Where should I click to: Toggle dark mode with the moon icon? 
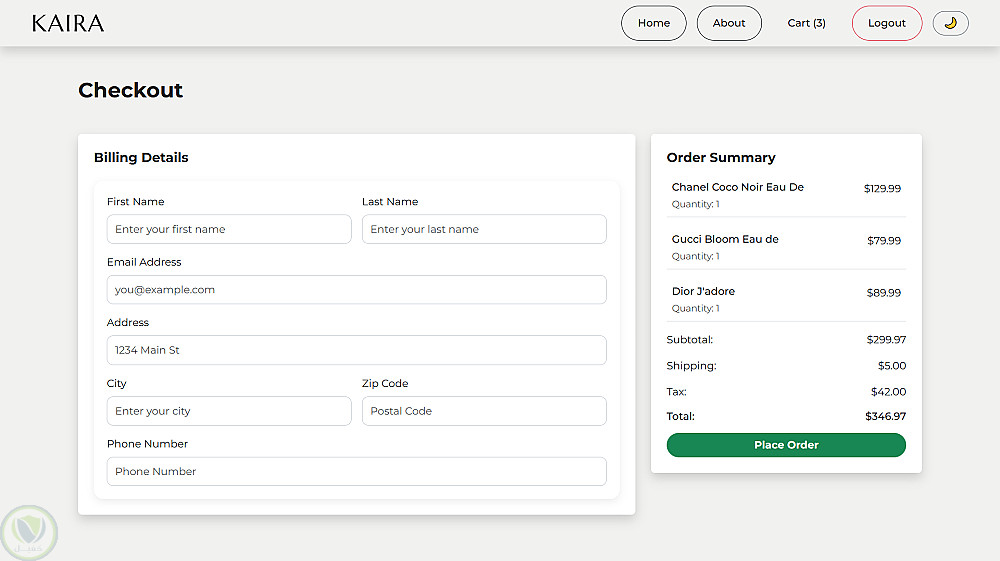(950, 23)
